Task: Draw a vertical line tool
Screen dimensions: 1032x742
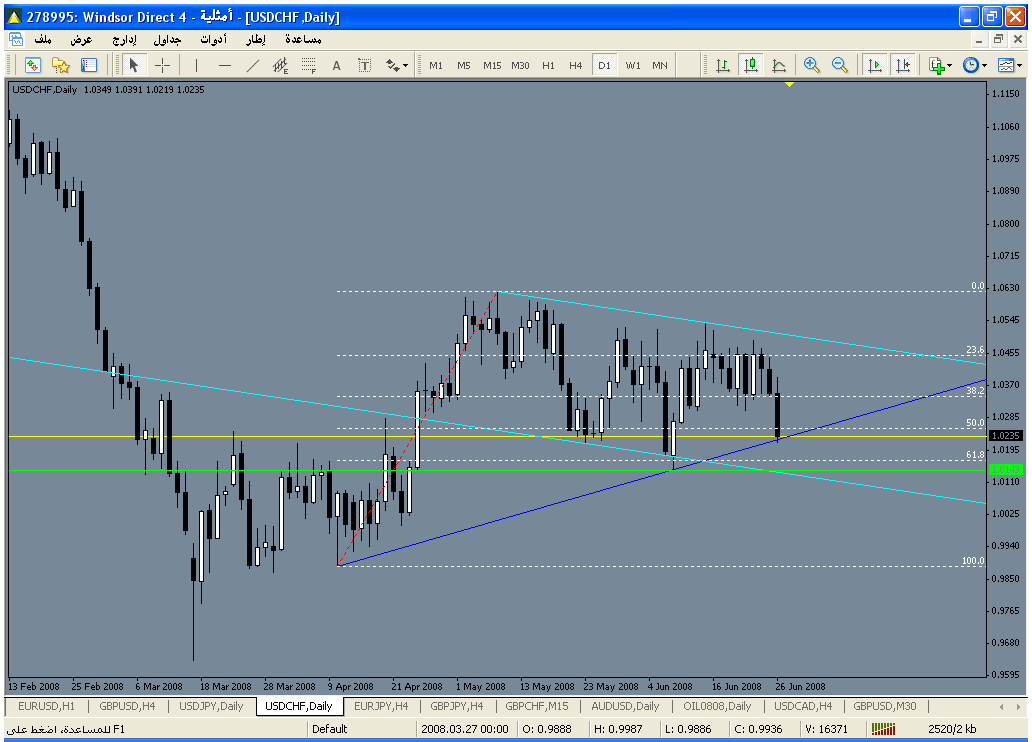Action: (x=197, y=65)
